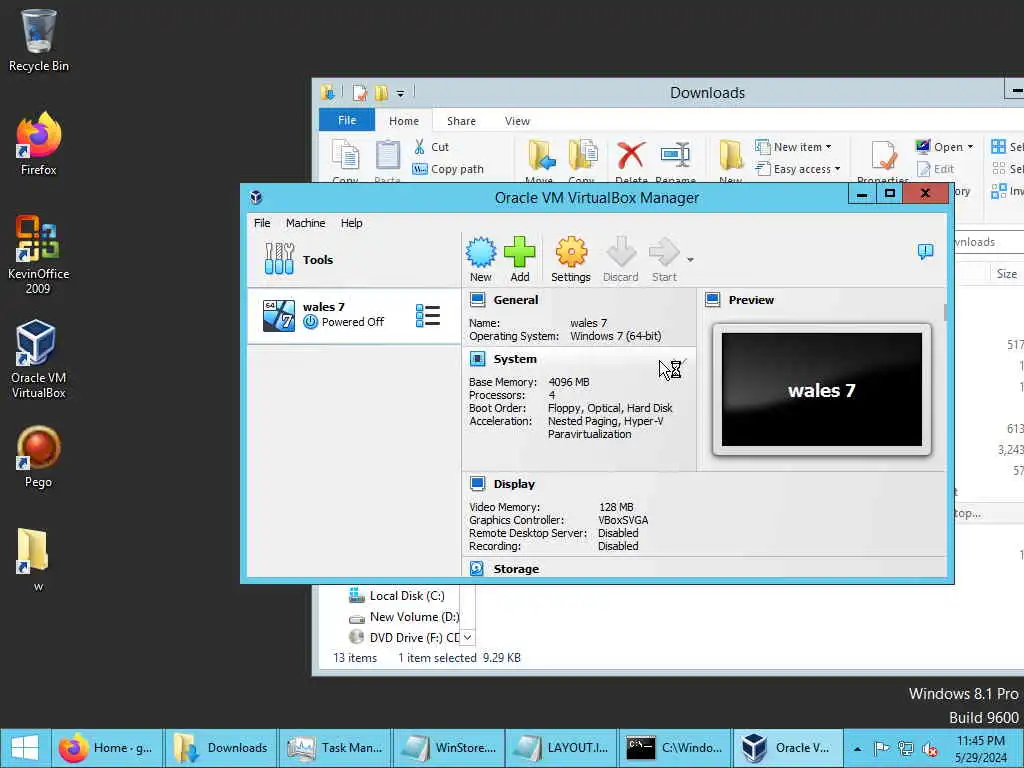Click Cut in Downloads ribbon
The width and height of the screenshot is (1024, 768).
point(431,147)
